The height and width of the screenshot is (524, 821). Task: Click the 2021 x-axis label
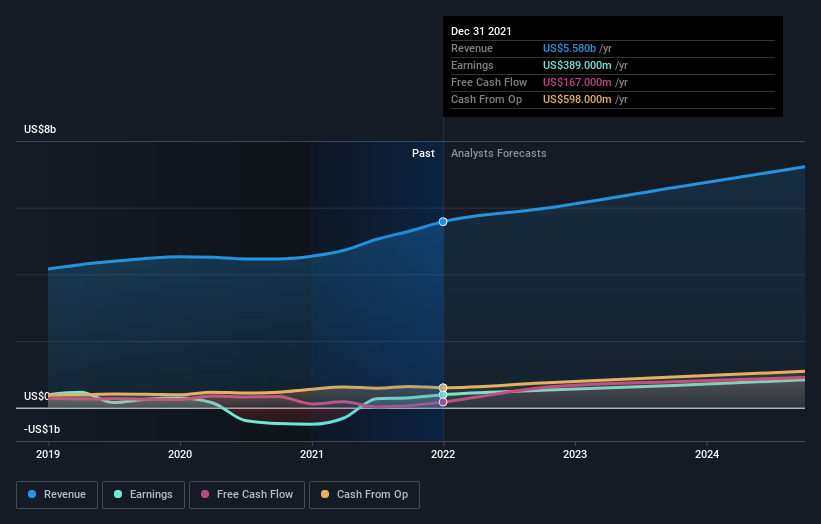(312, 454)
